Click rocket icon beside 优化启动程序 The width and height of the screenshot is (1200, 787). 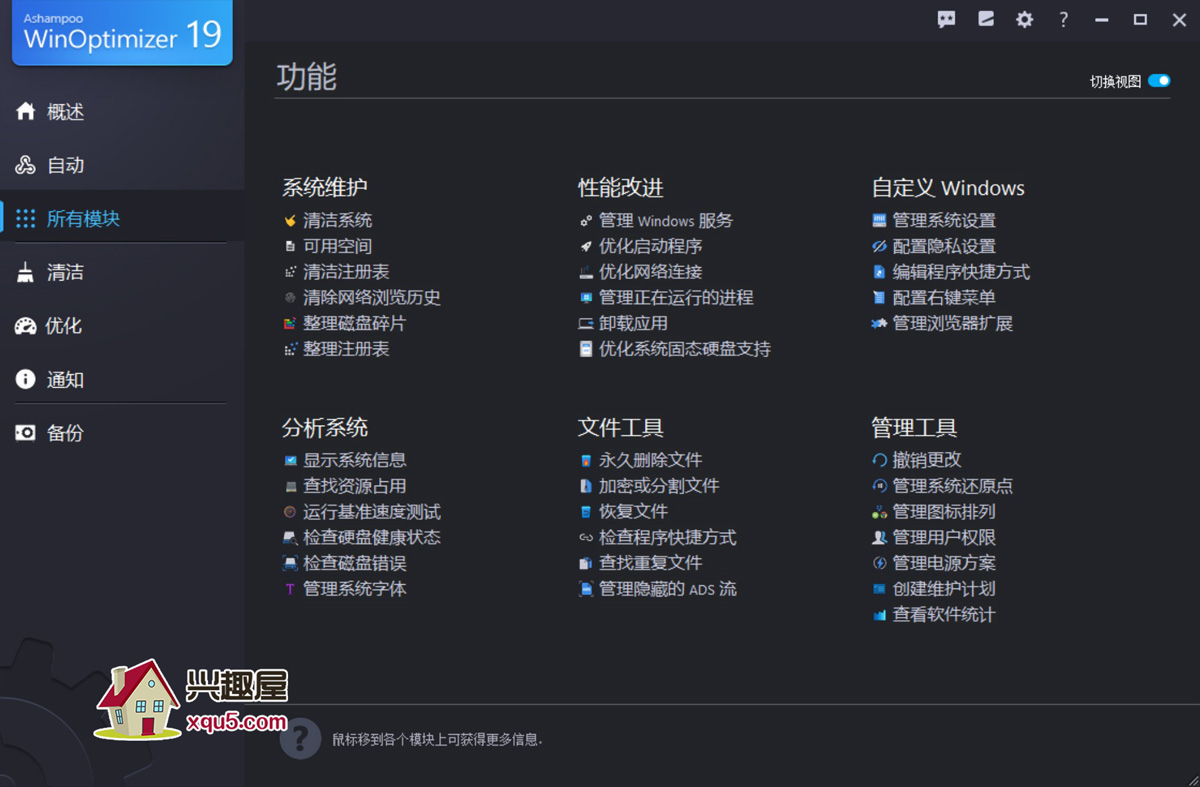click(586, 246)
